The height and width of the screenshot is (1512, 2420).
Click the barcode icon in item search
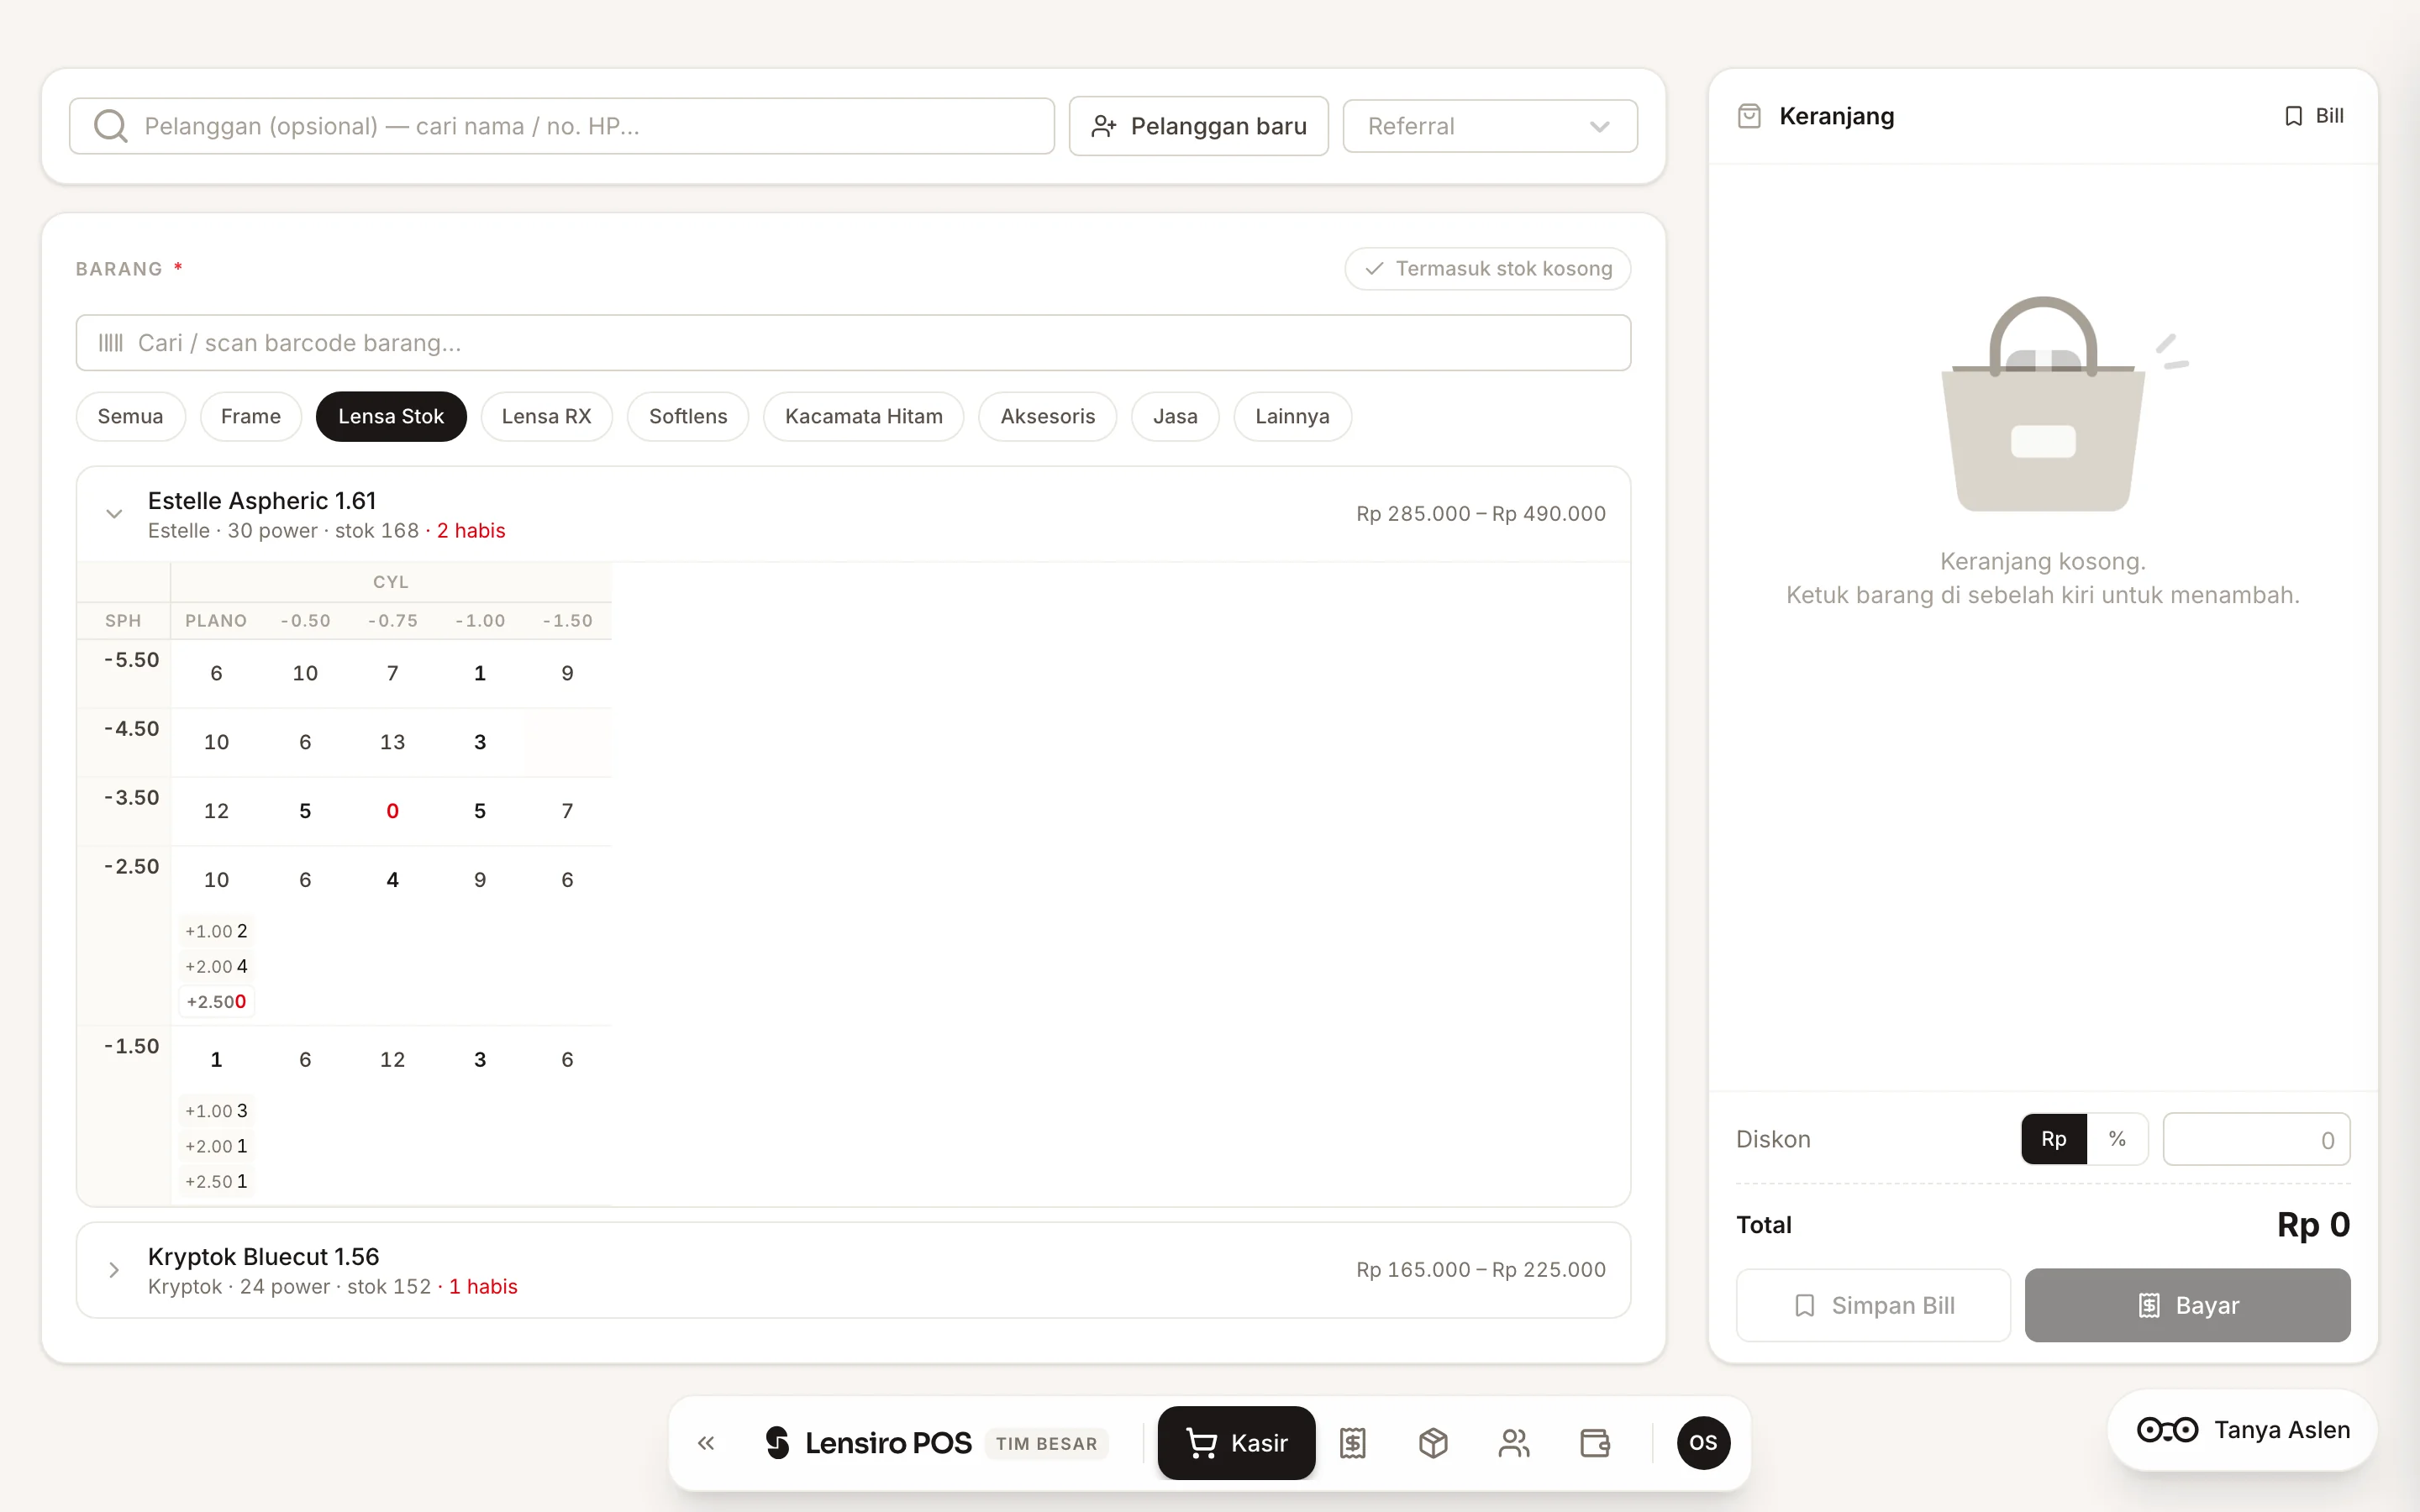[x=110, y=343]
